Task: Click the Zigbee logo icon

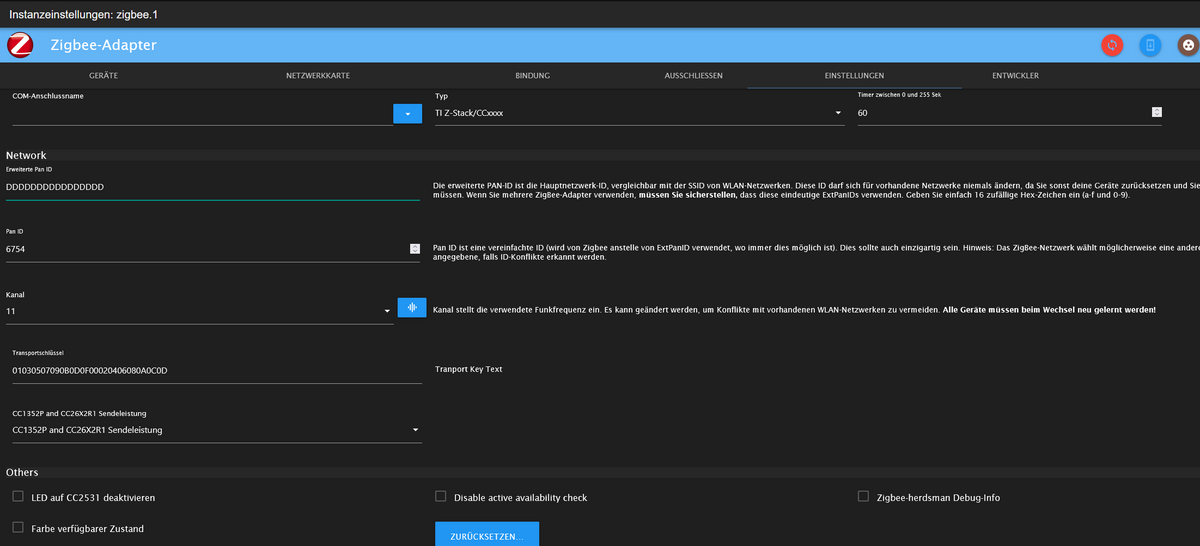Action: pos(20,45)
